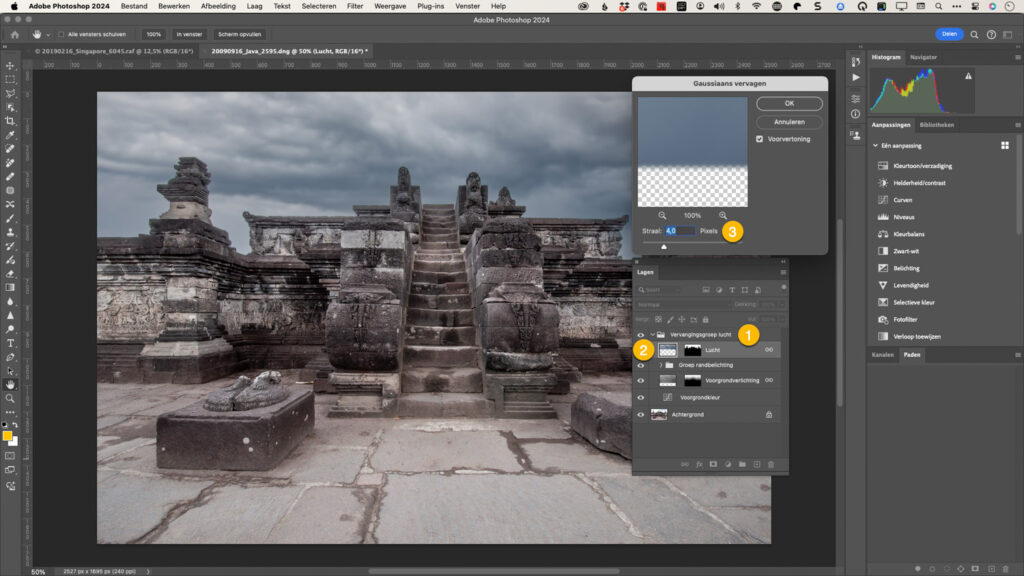Click the In venster button

[x=189, y=35]
